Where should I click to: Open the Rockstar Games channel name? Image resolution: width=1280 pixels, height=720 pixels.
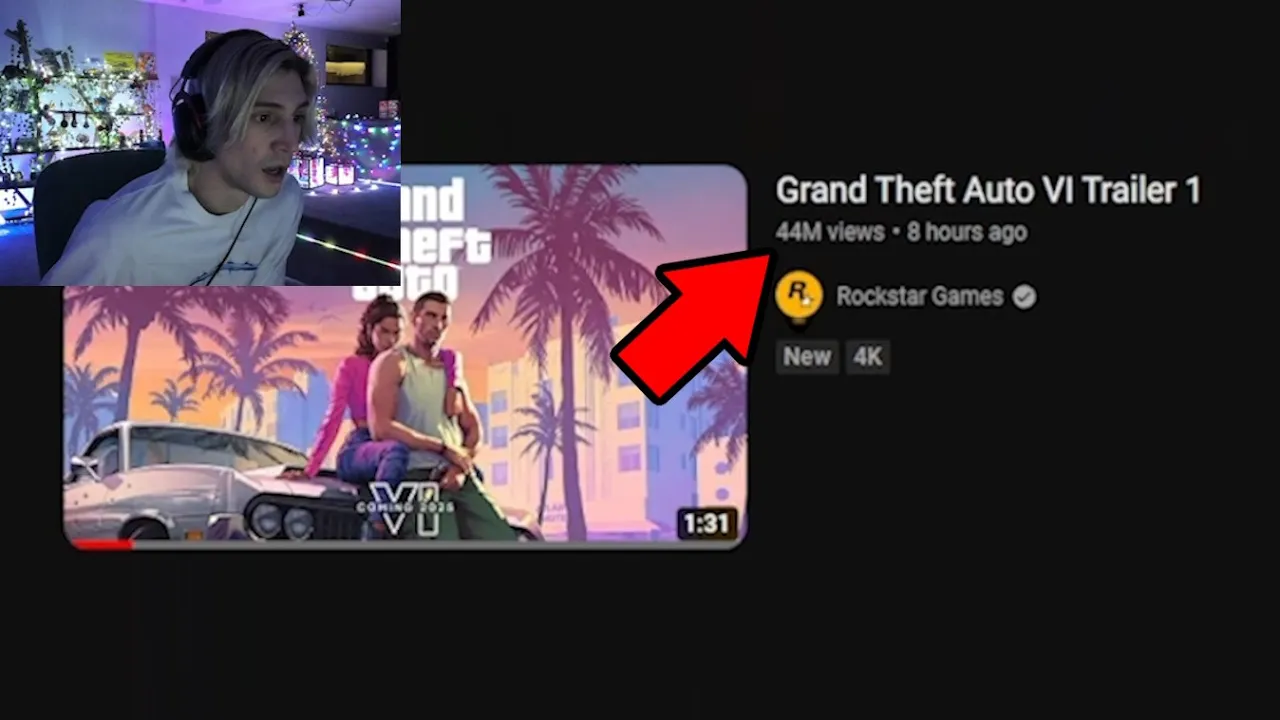[919, 296]
